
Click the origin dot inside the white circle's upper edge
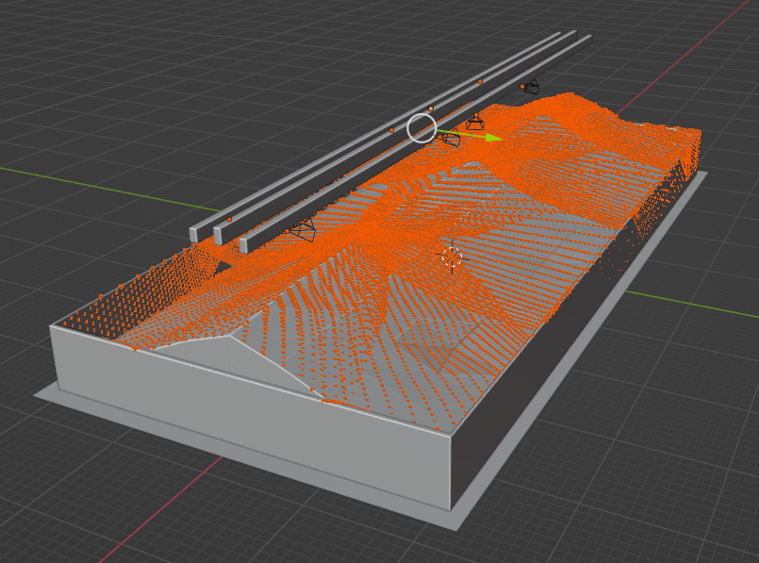click(431, 108)
